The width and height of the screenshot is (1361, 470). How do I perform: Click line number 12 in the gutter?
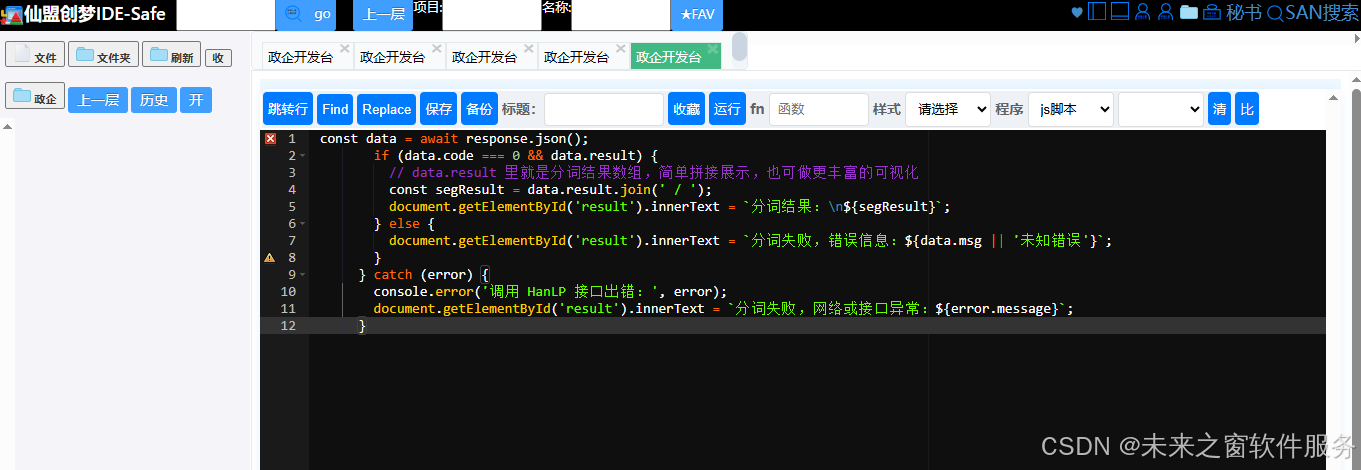click(x=288, y=325)
